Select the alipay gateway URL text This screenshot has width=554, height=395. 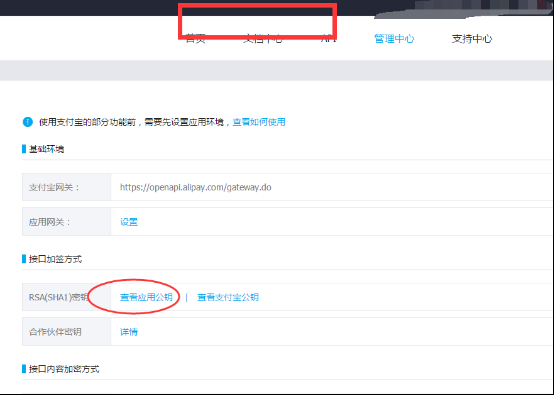click(x=196, y=187)
